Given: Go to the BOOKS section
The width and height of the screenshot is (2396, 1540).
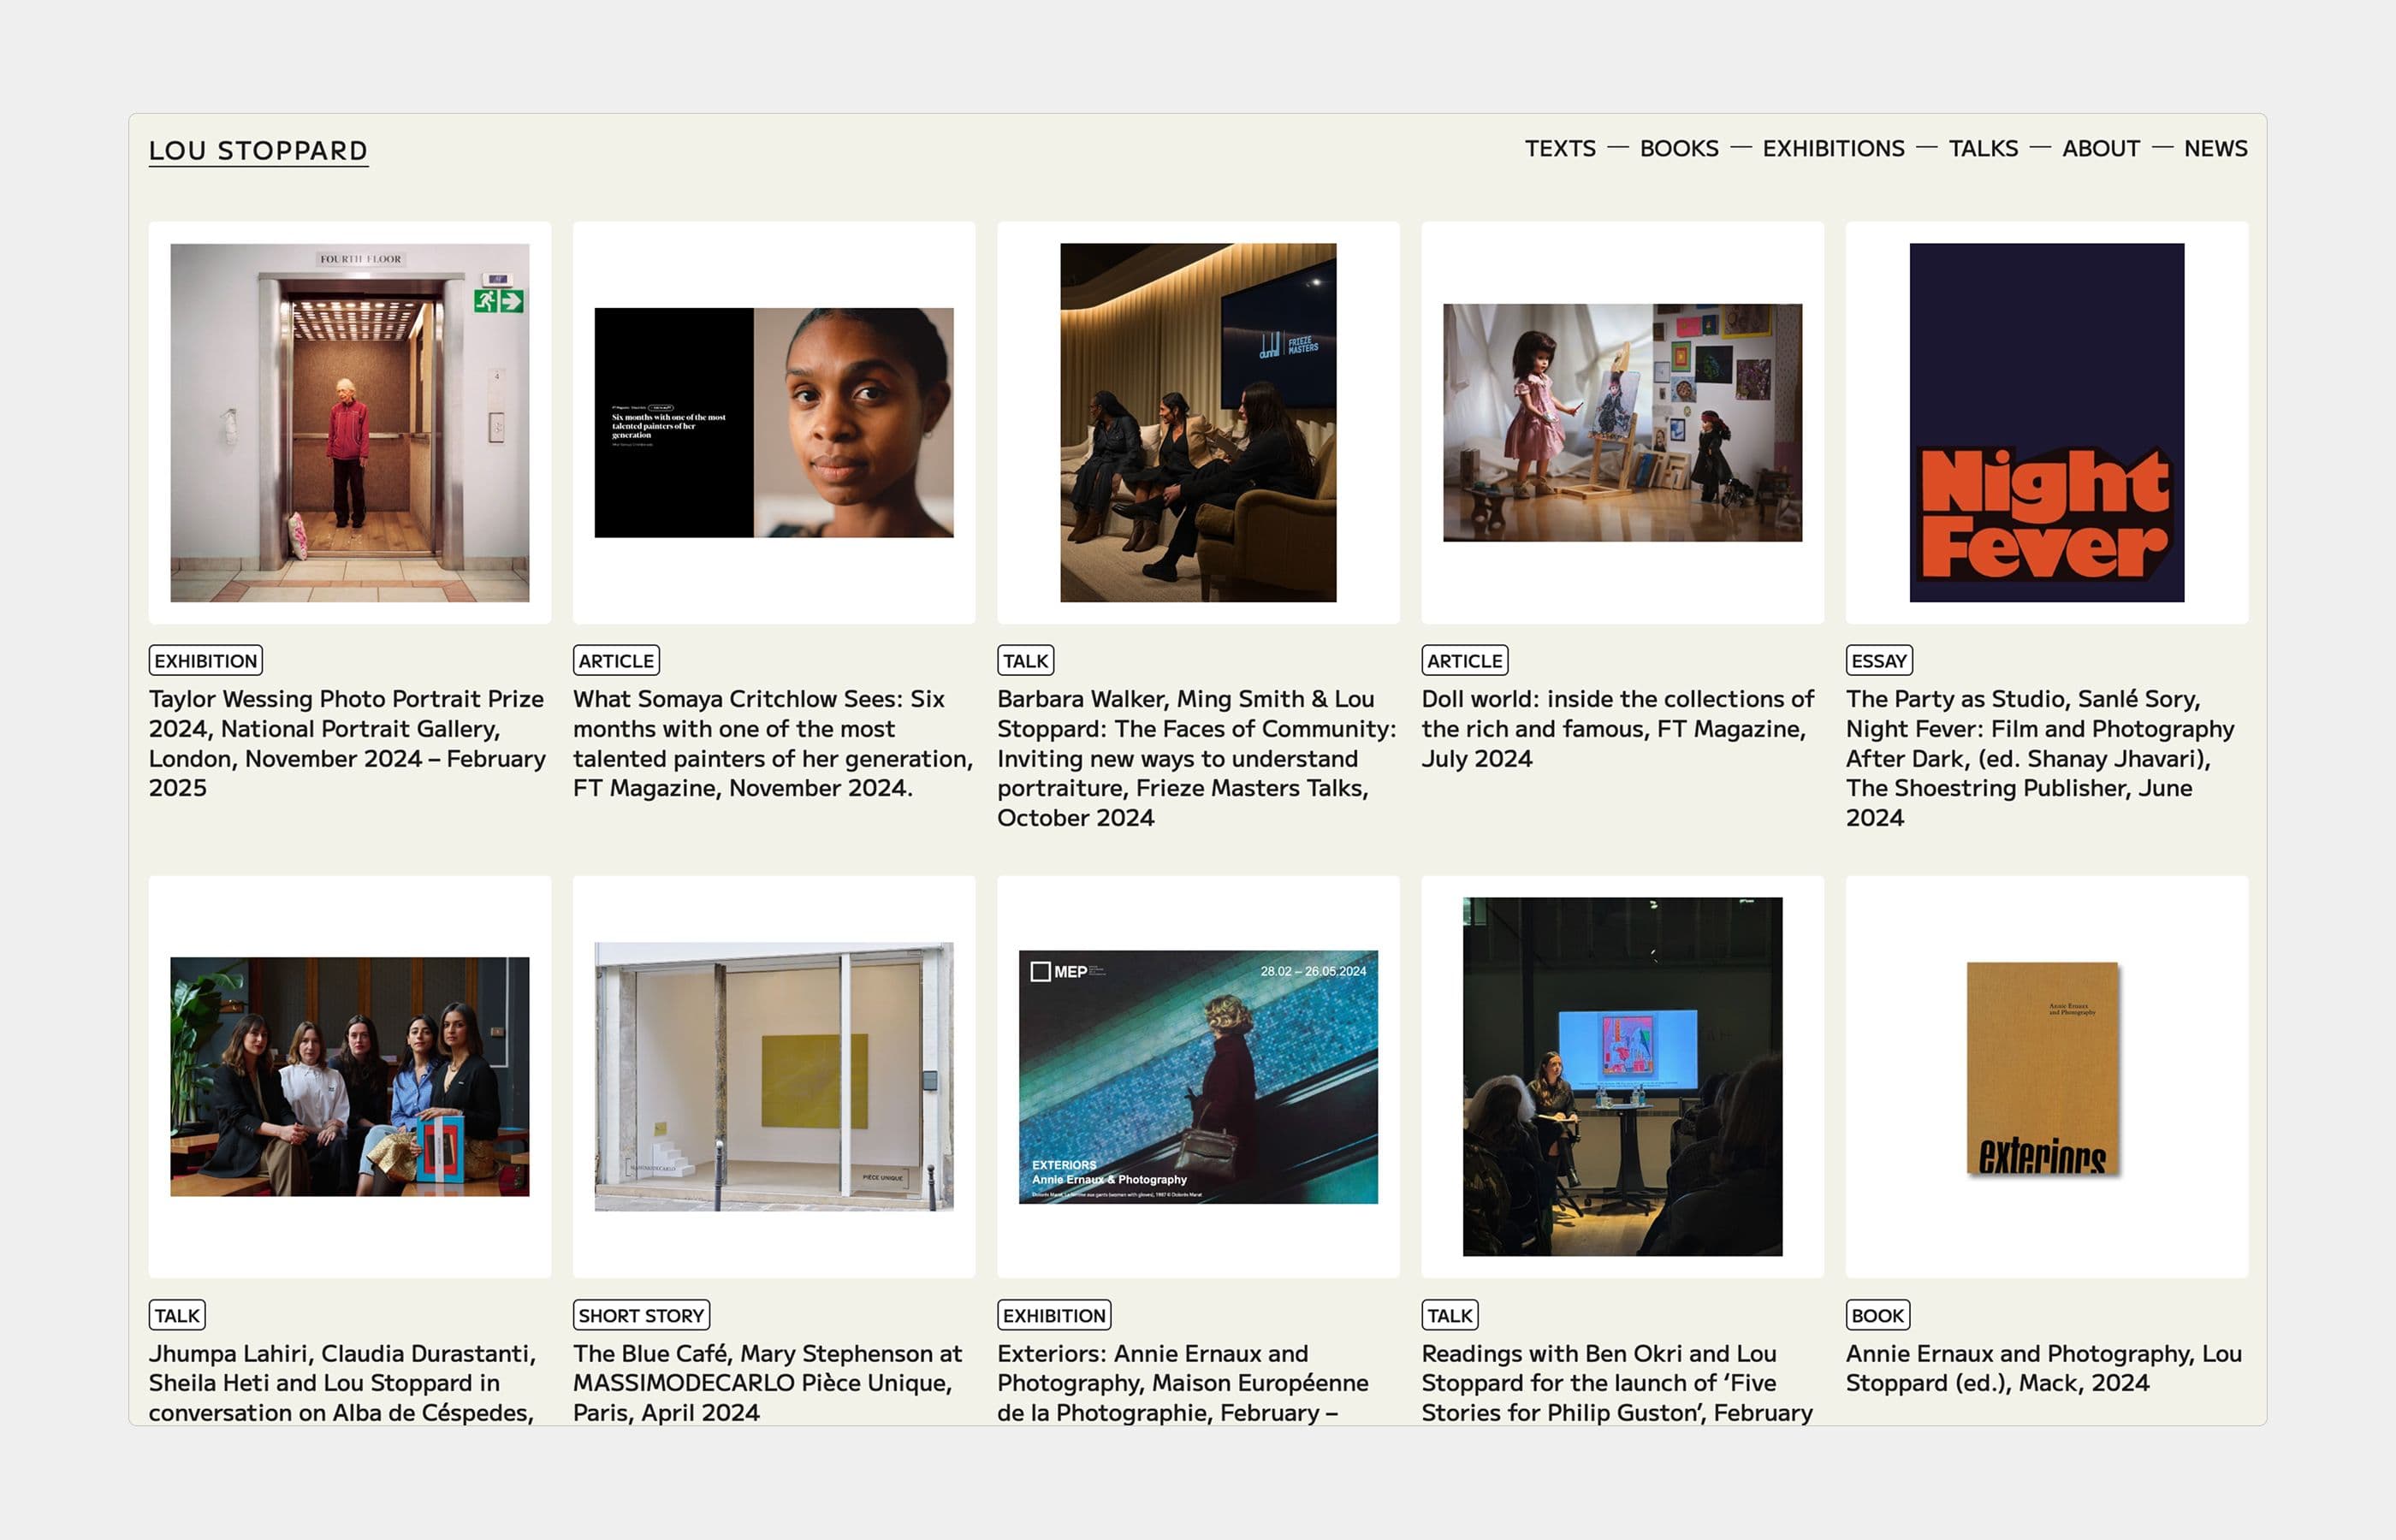Looking at the screenshot, I should 1678,148.
